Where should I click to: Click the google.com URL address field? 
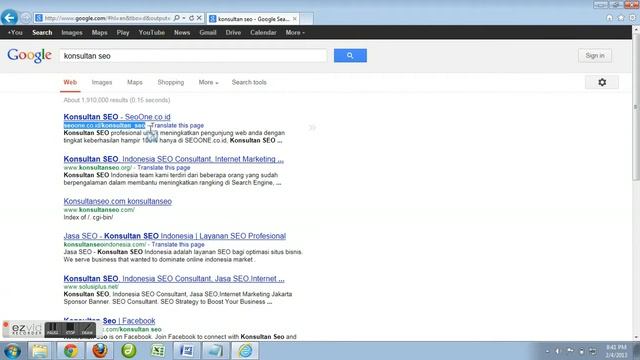[x=107, y=18]
